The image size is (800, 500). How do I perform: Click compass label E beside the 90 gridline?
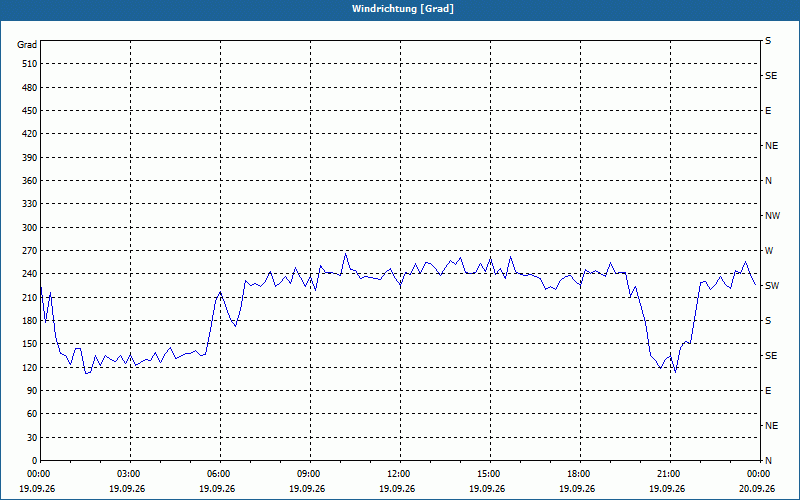tap(768, 390)
